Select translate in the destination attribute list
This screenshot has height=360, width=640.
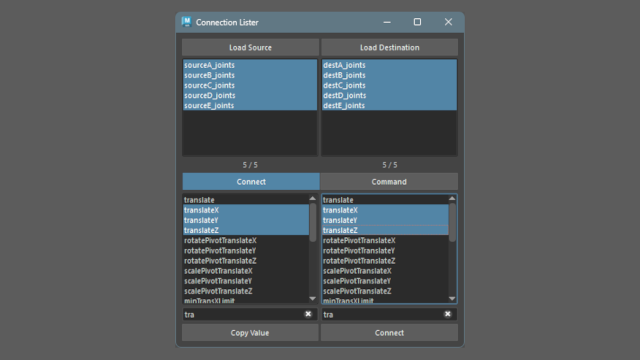[x=385, y=200]
